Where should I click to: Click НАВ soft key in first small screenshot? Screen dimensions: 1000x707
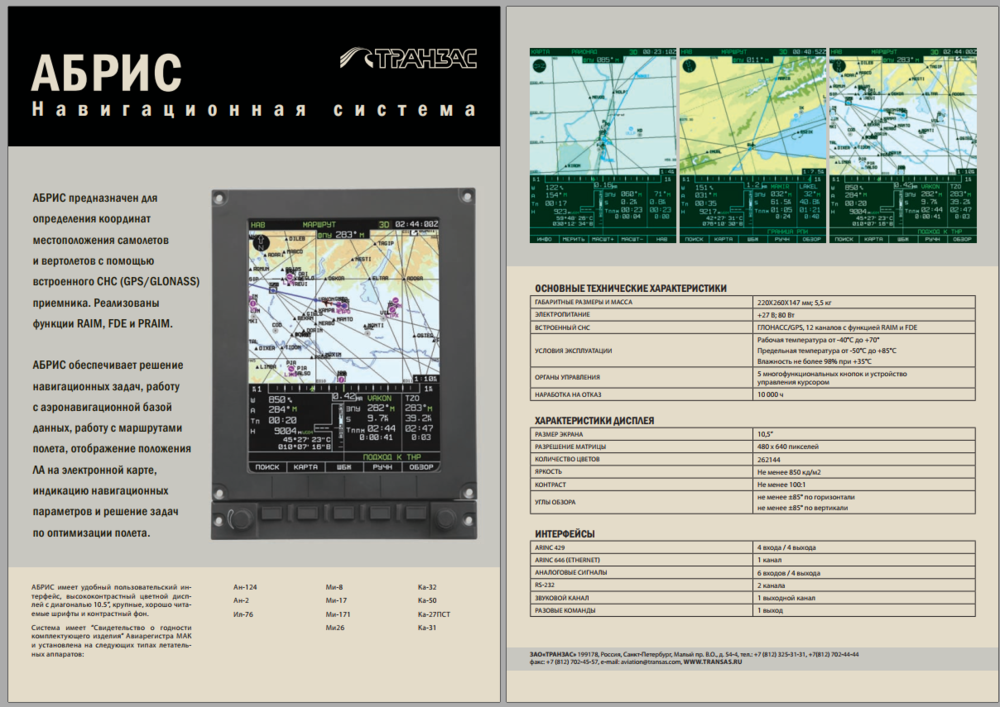point(661,239)
